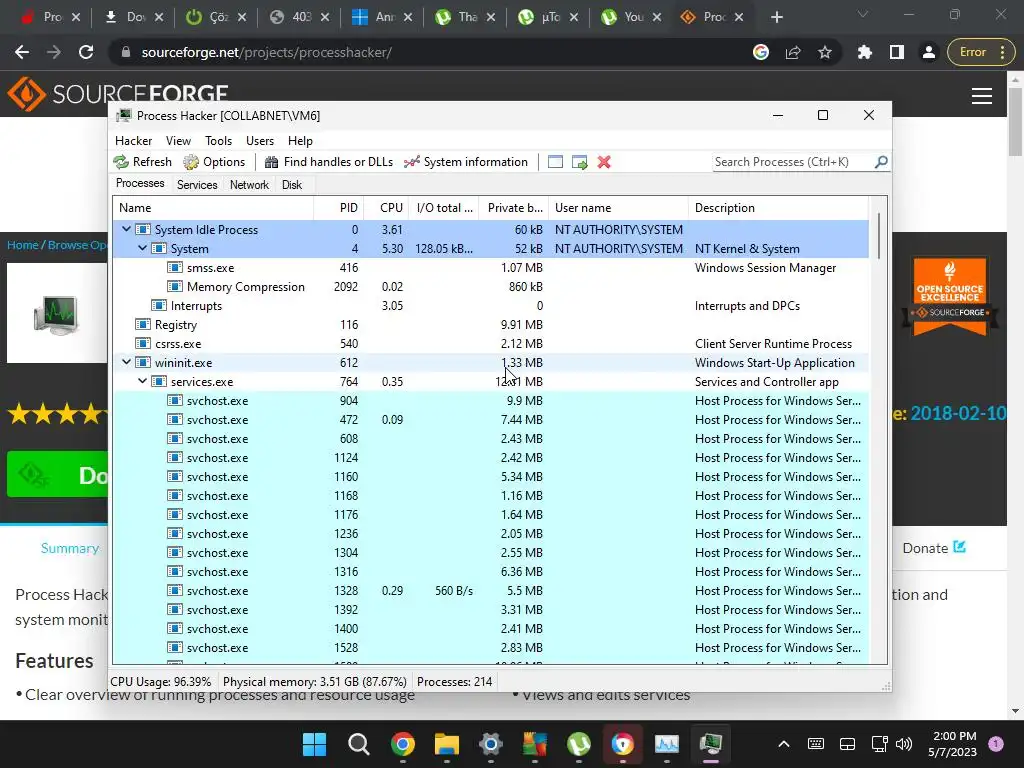1024x768 pixels.
Task: Collapse the services.exe tree node
Action: click(142, 381)
